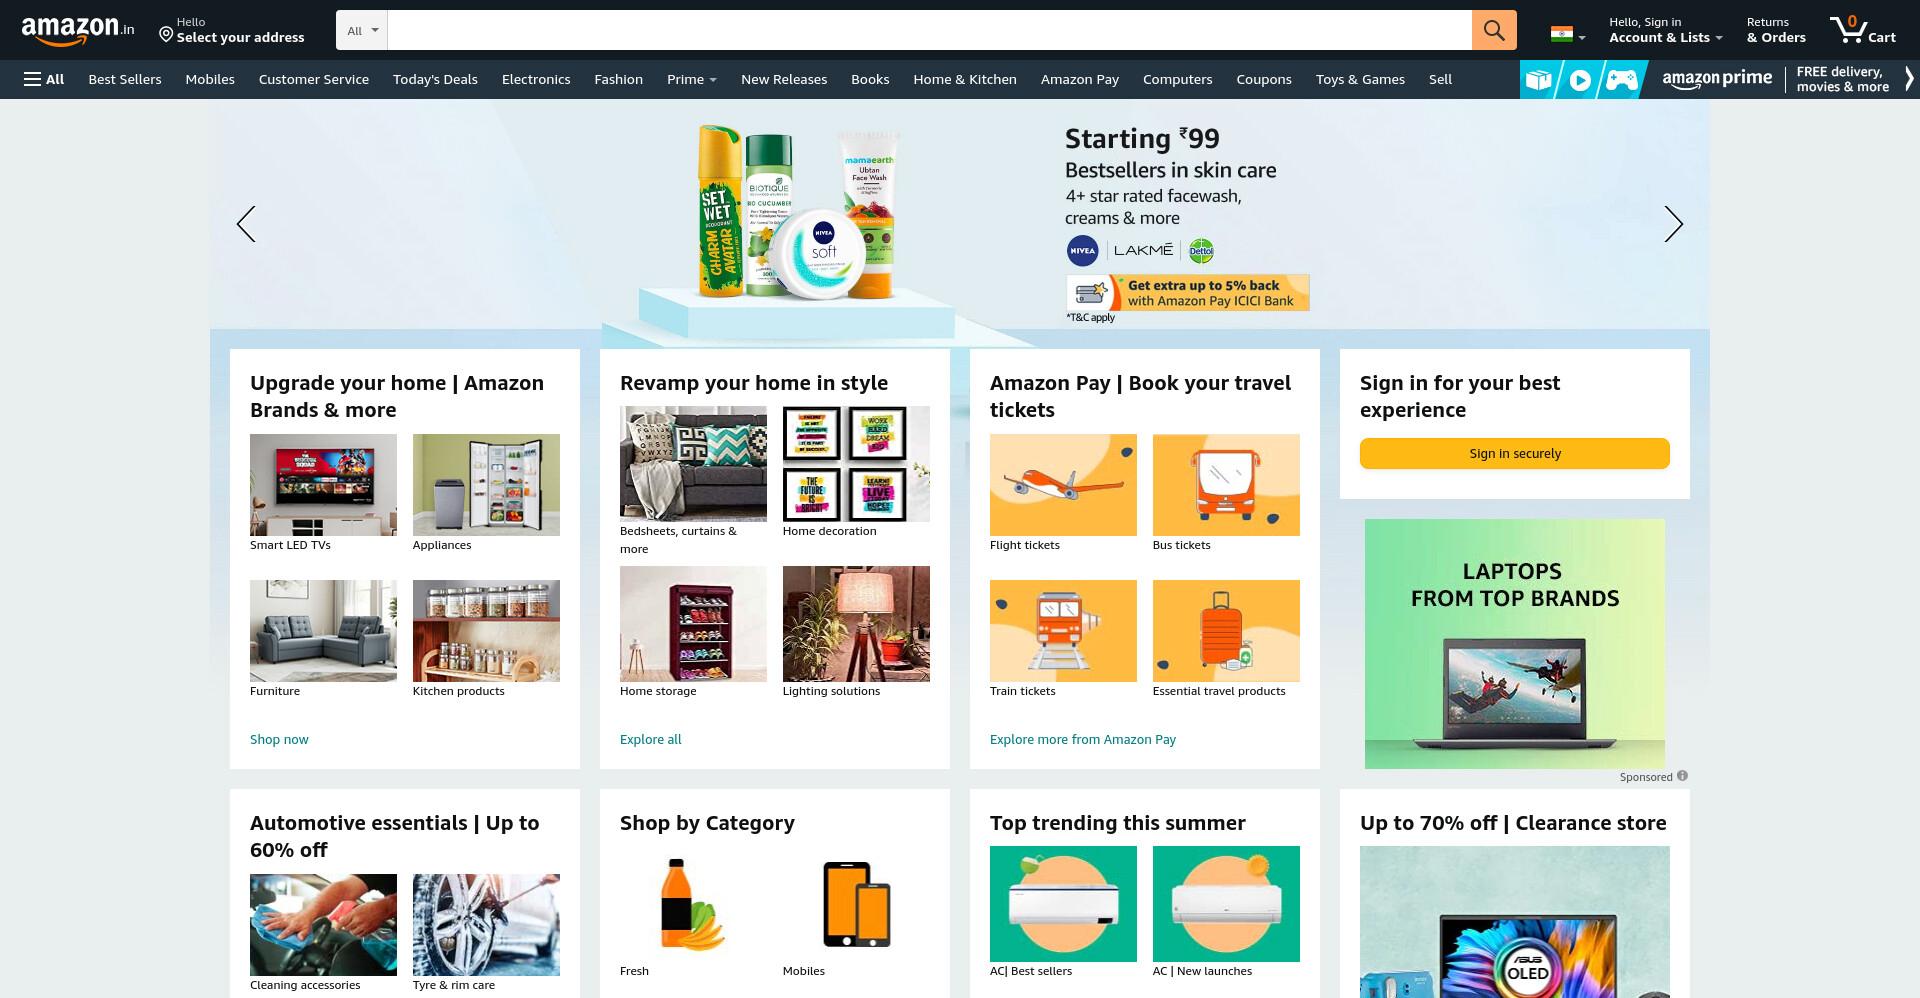Select Fashion in nav bar
1920x998 pixels.
pyautogui.click(x=618, y=79)
